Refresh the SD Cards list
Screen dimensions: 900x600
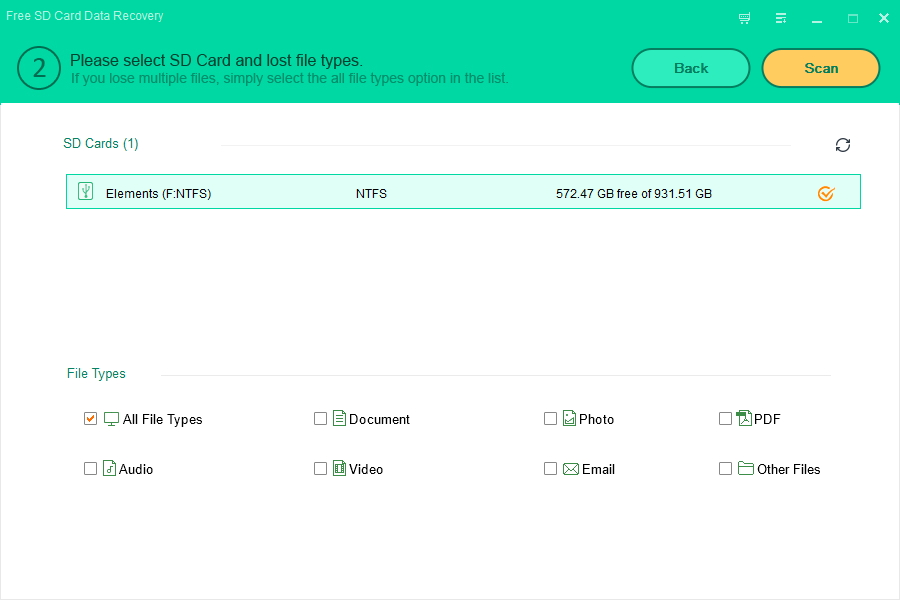click(843, 145)
